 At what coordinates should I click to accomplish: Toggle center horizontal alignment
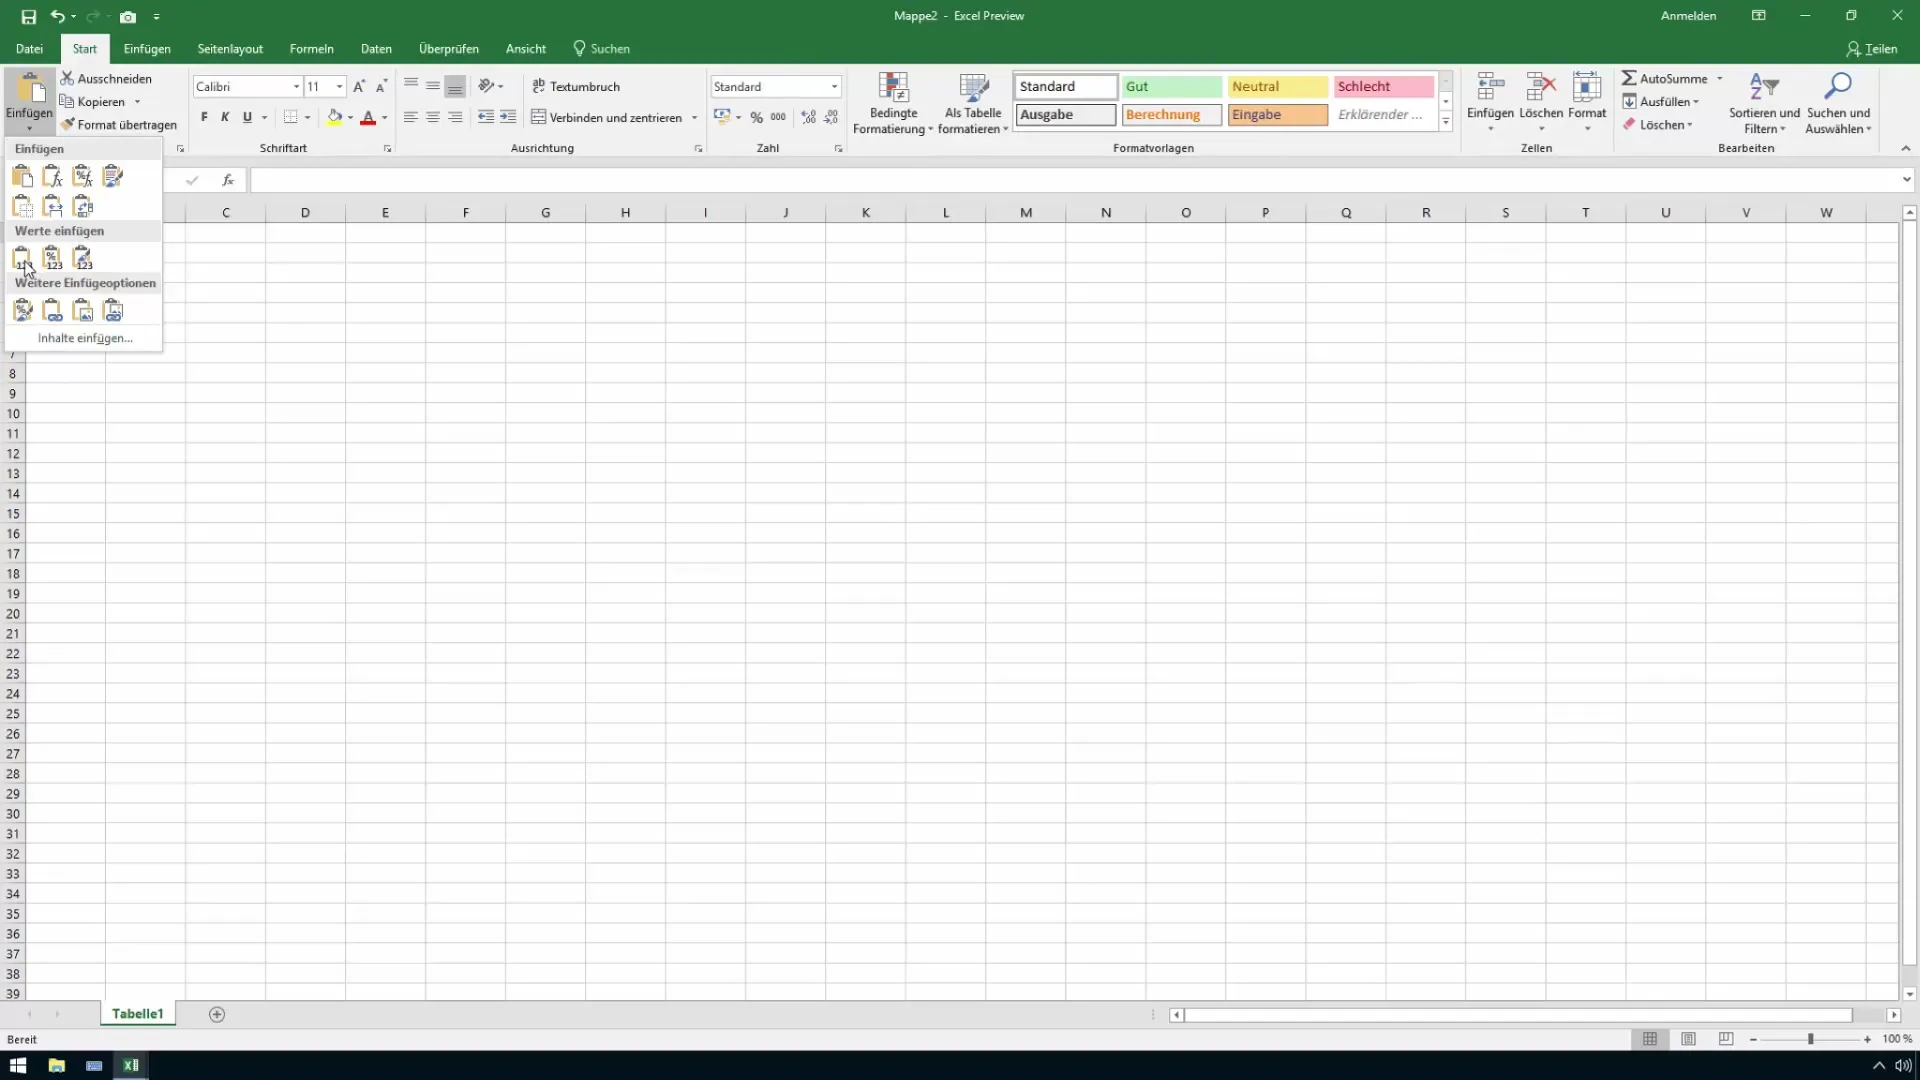[432, 117]
